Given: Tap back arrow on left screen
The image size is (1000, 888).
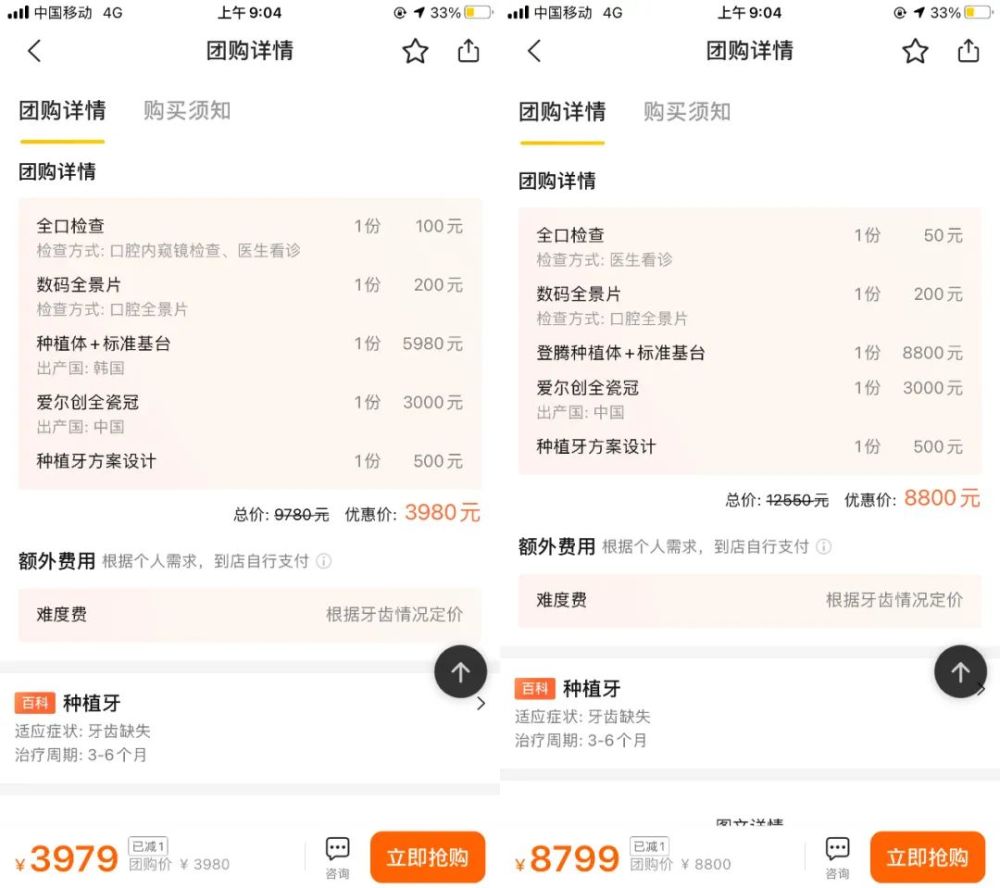Looking at the screenshot, I should point(34,50).
